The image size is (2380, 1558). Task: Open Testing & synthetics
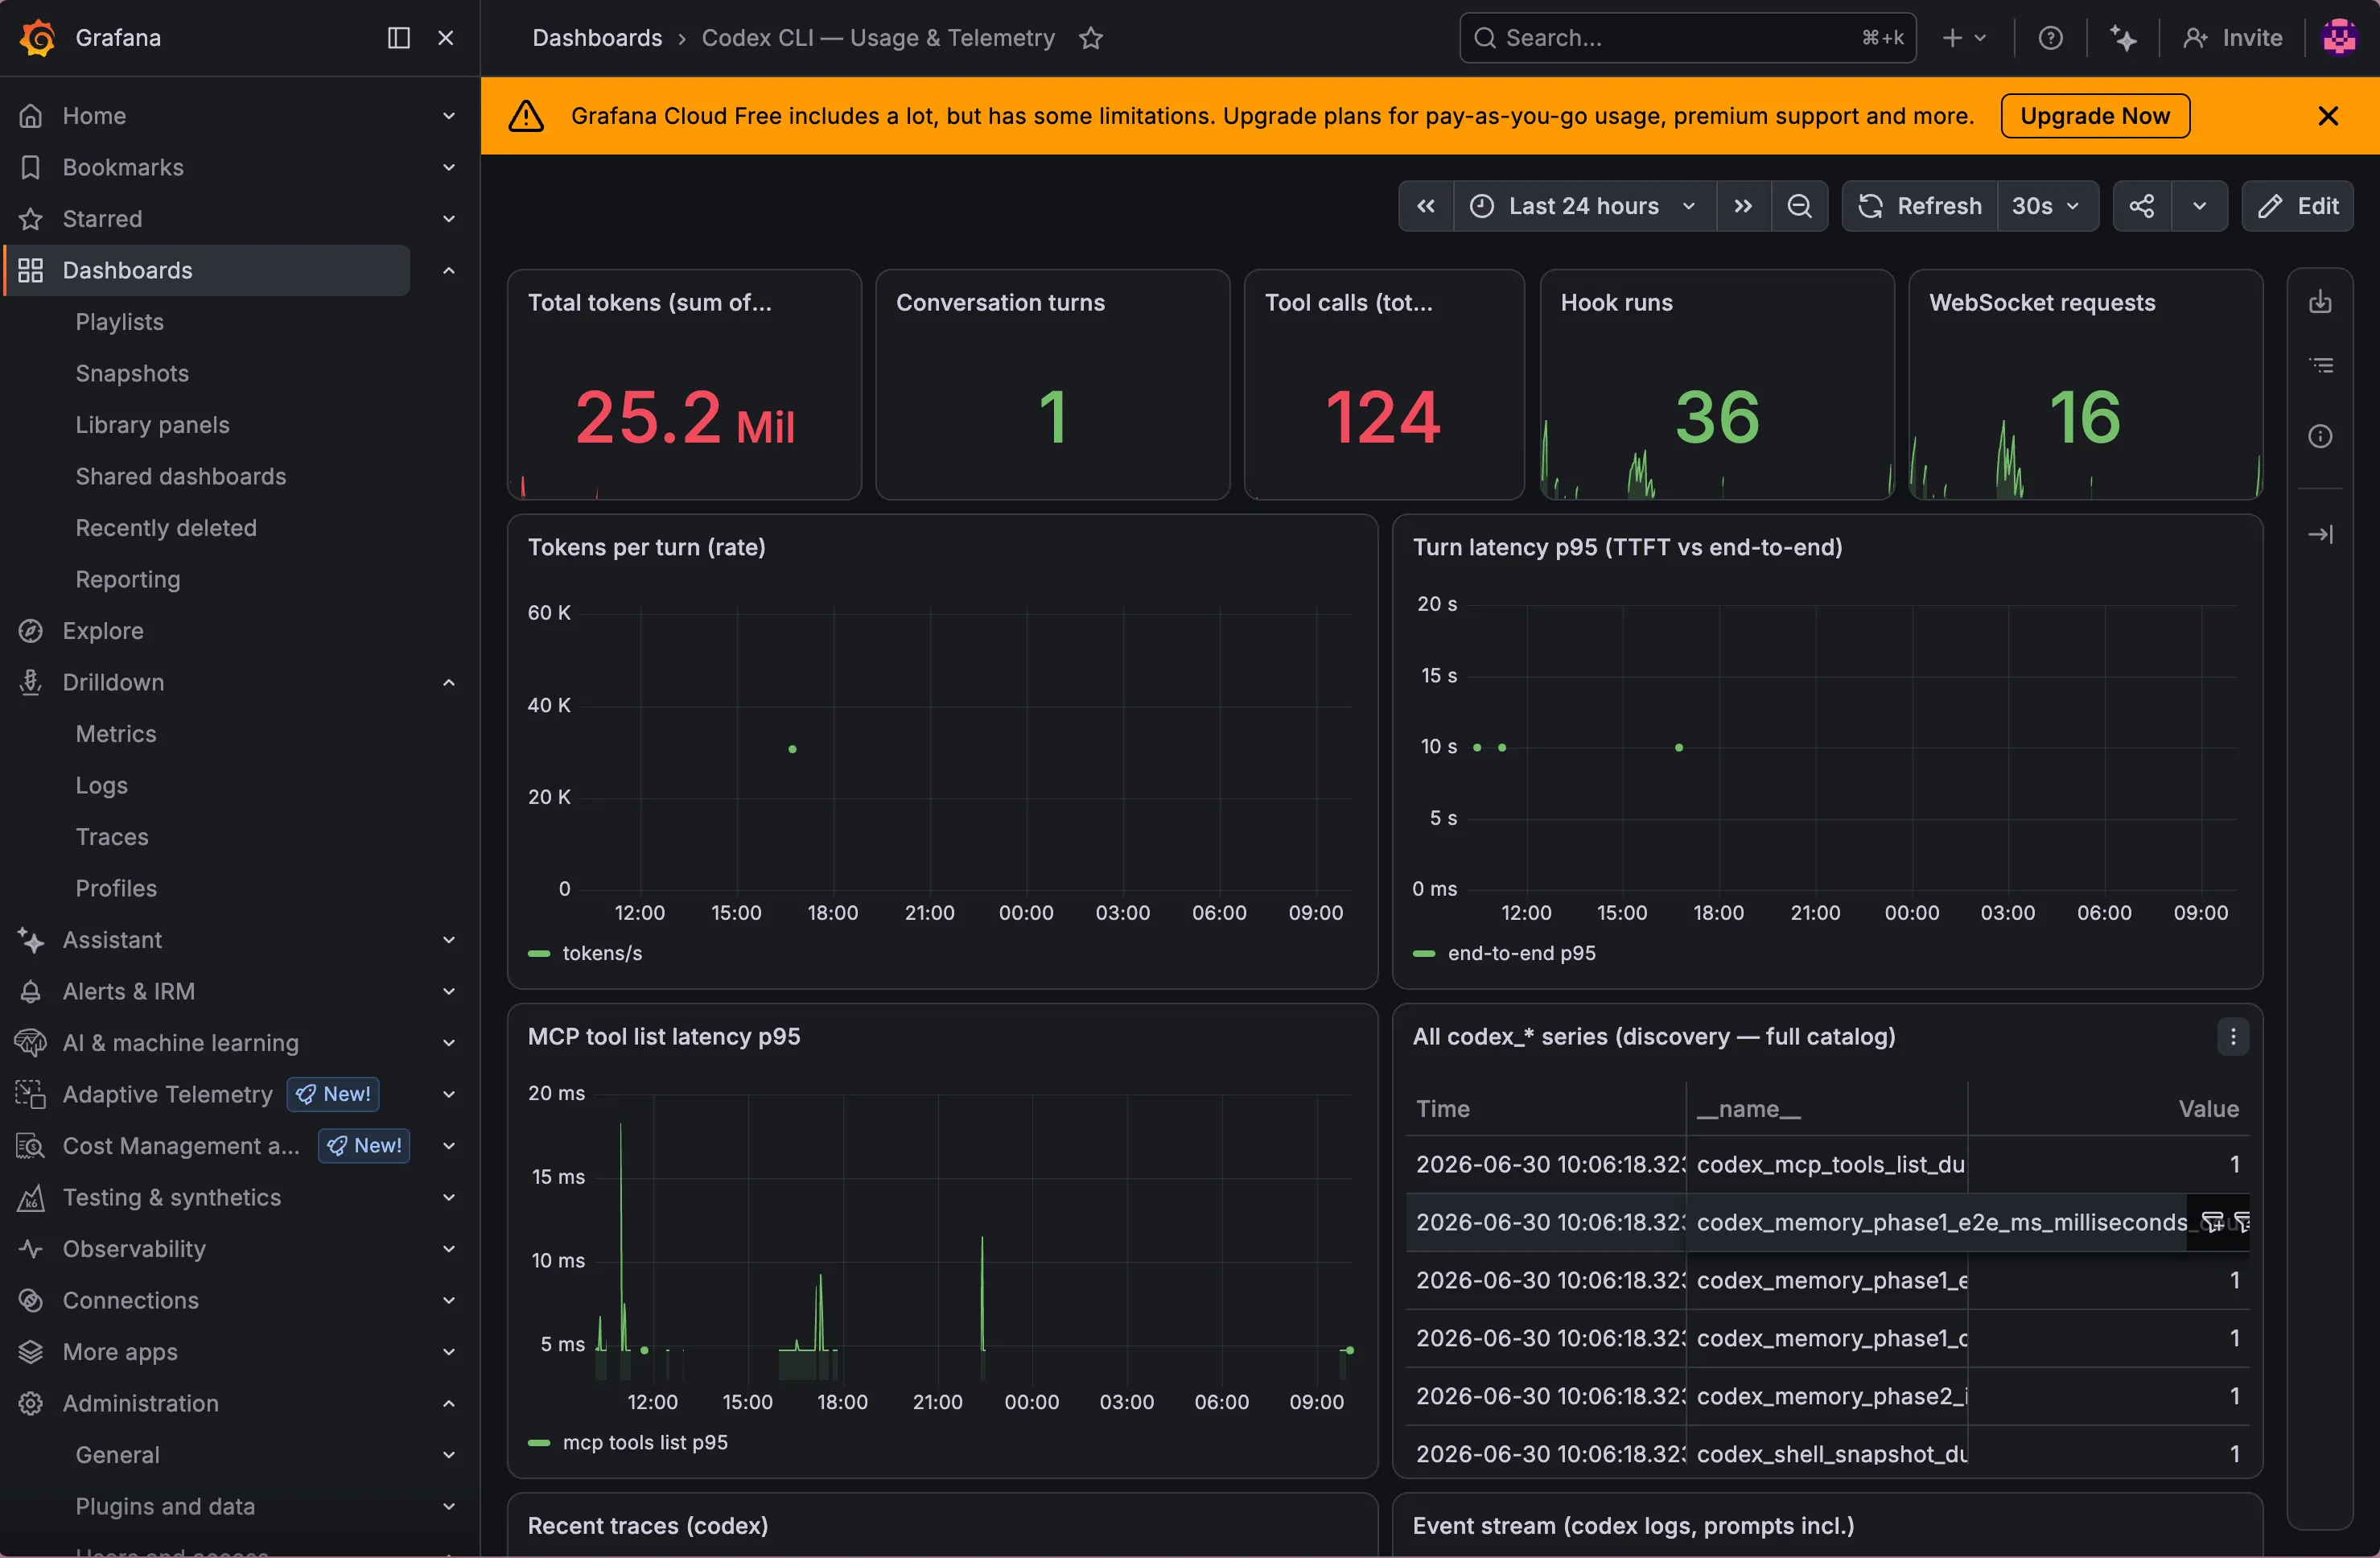tap(172, 1197)
